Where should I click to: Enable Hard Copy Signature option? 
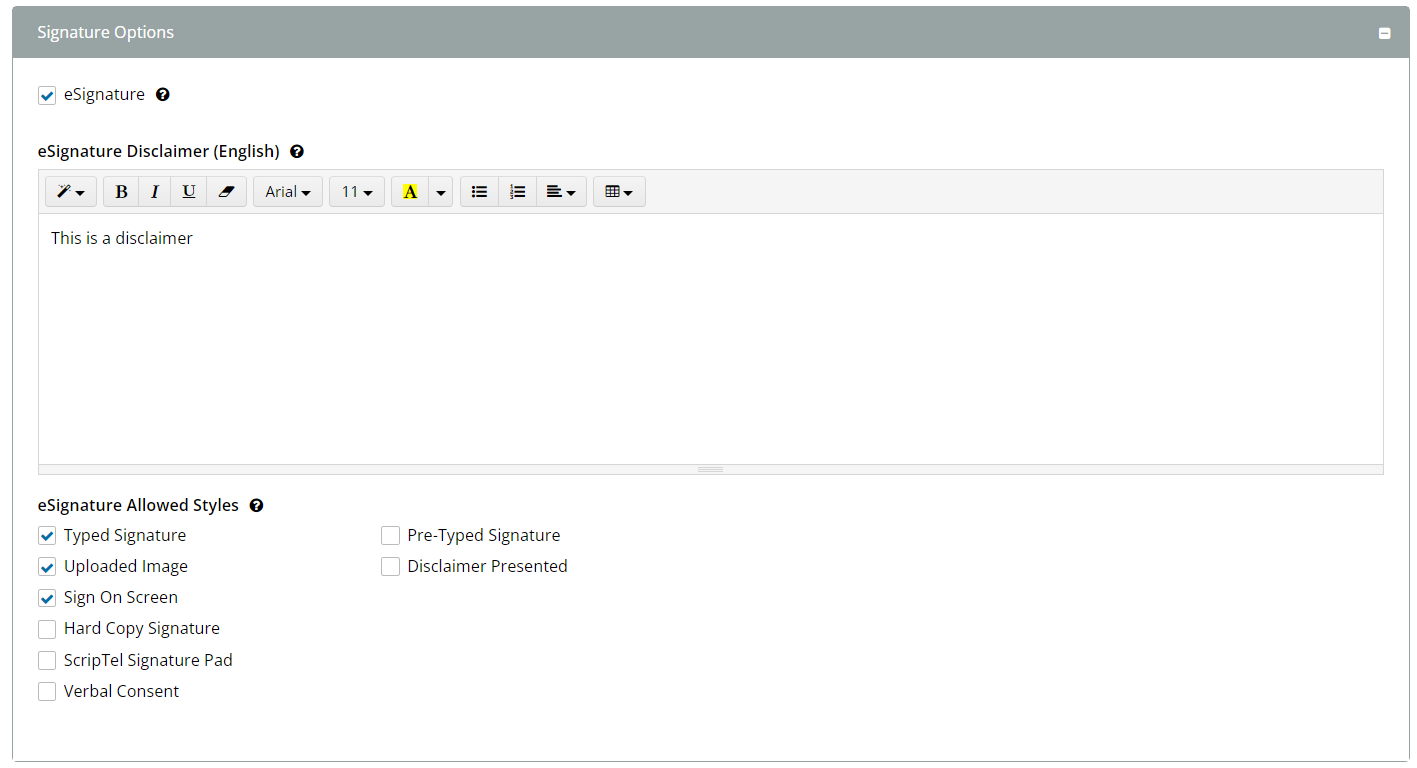(47, 629)
